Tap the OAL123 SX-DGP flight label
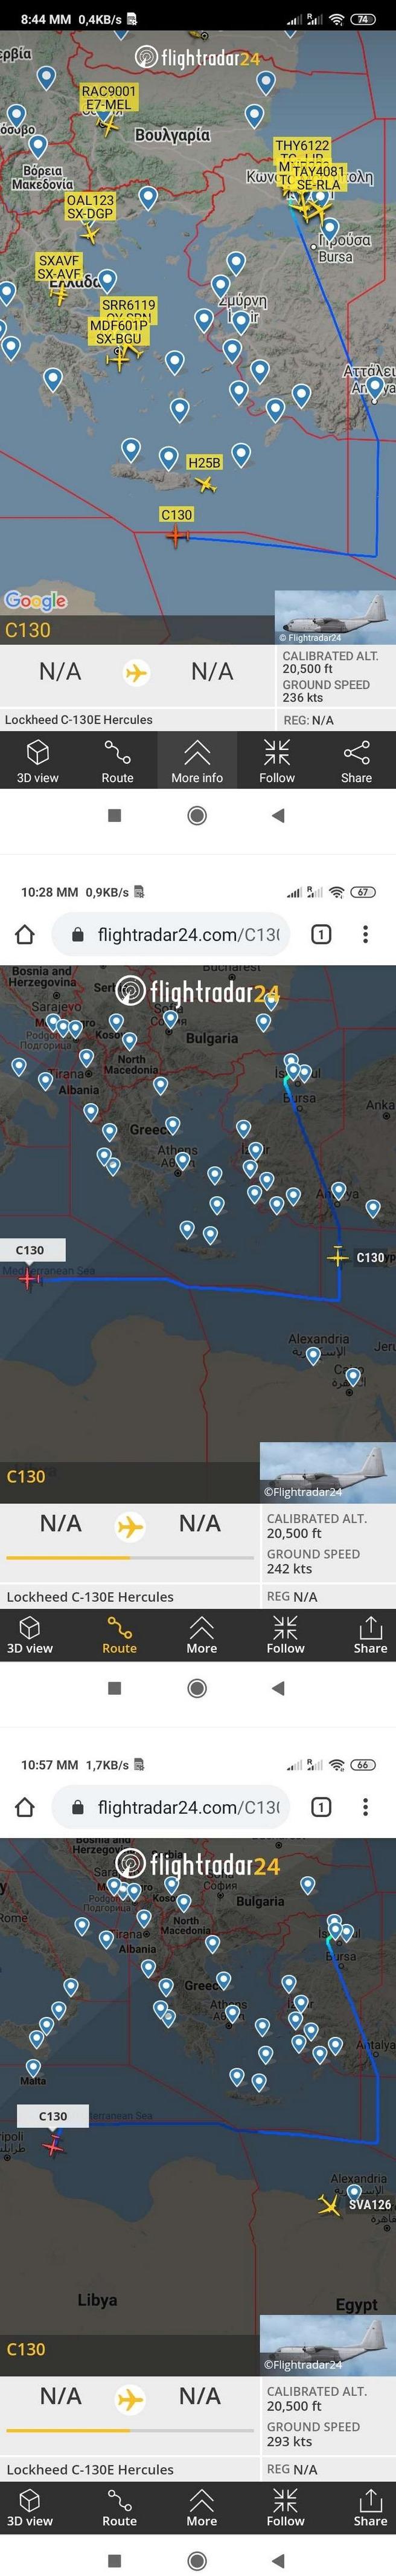The width and height of the screenshot is (396, 2576). tap(90, 207)
